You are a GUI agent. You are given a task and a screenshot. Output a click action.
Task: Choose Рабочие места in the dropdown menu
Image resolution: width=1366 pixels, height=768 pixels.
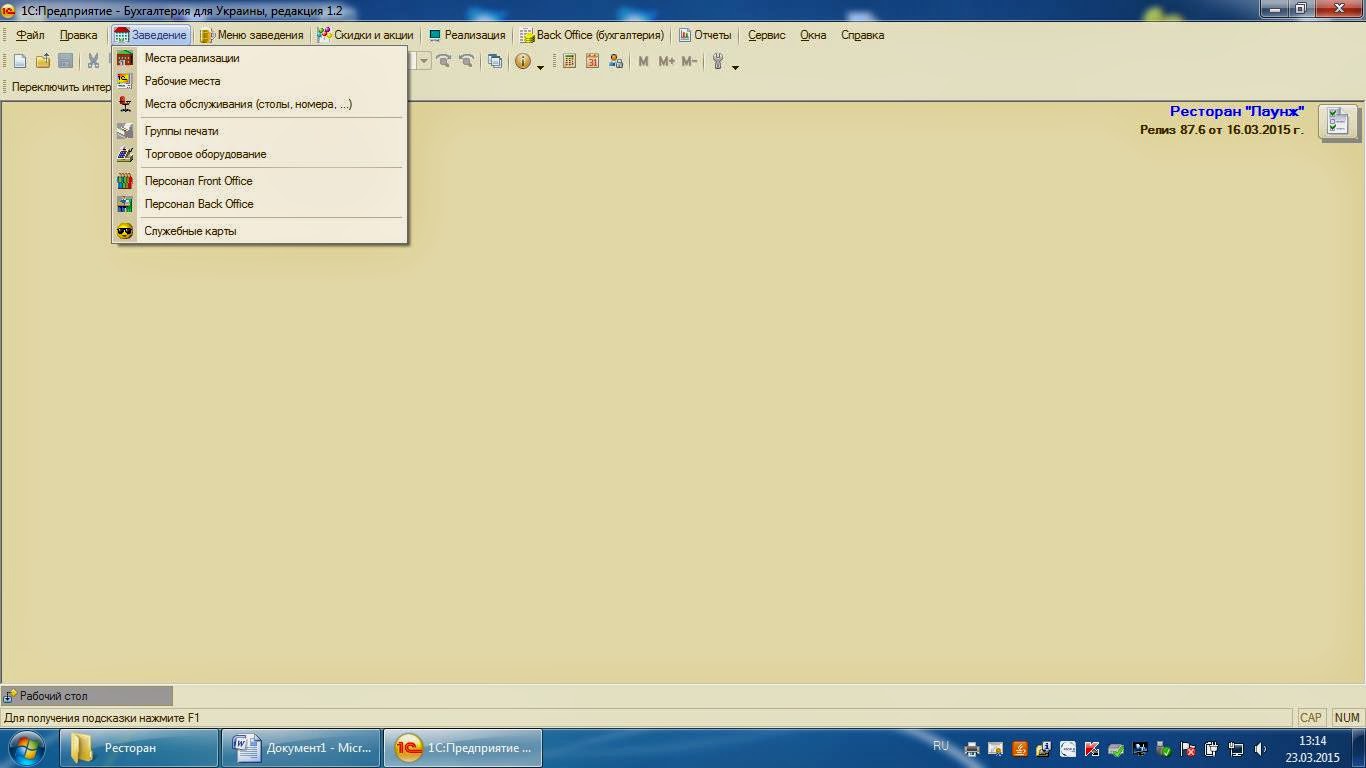pos(260,81)
